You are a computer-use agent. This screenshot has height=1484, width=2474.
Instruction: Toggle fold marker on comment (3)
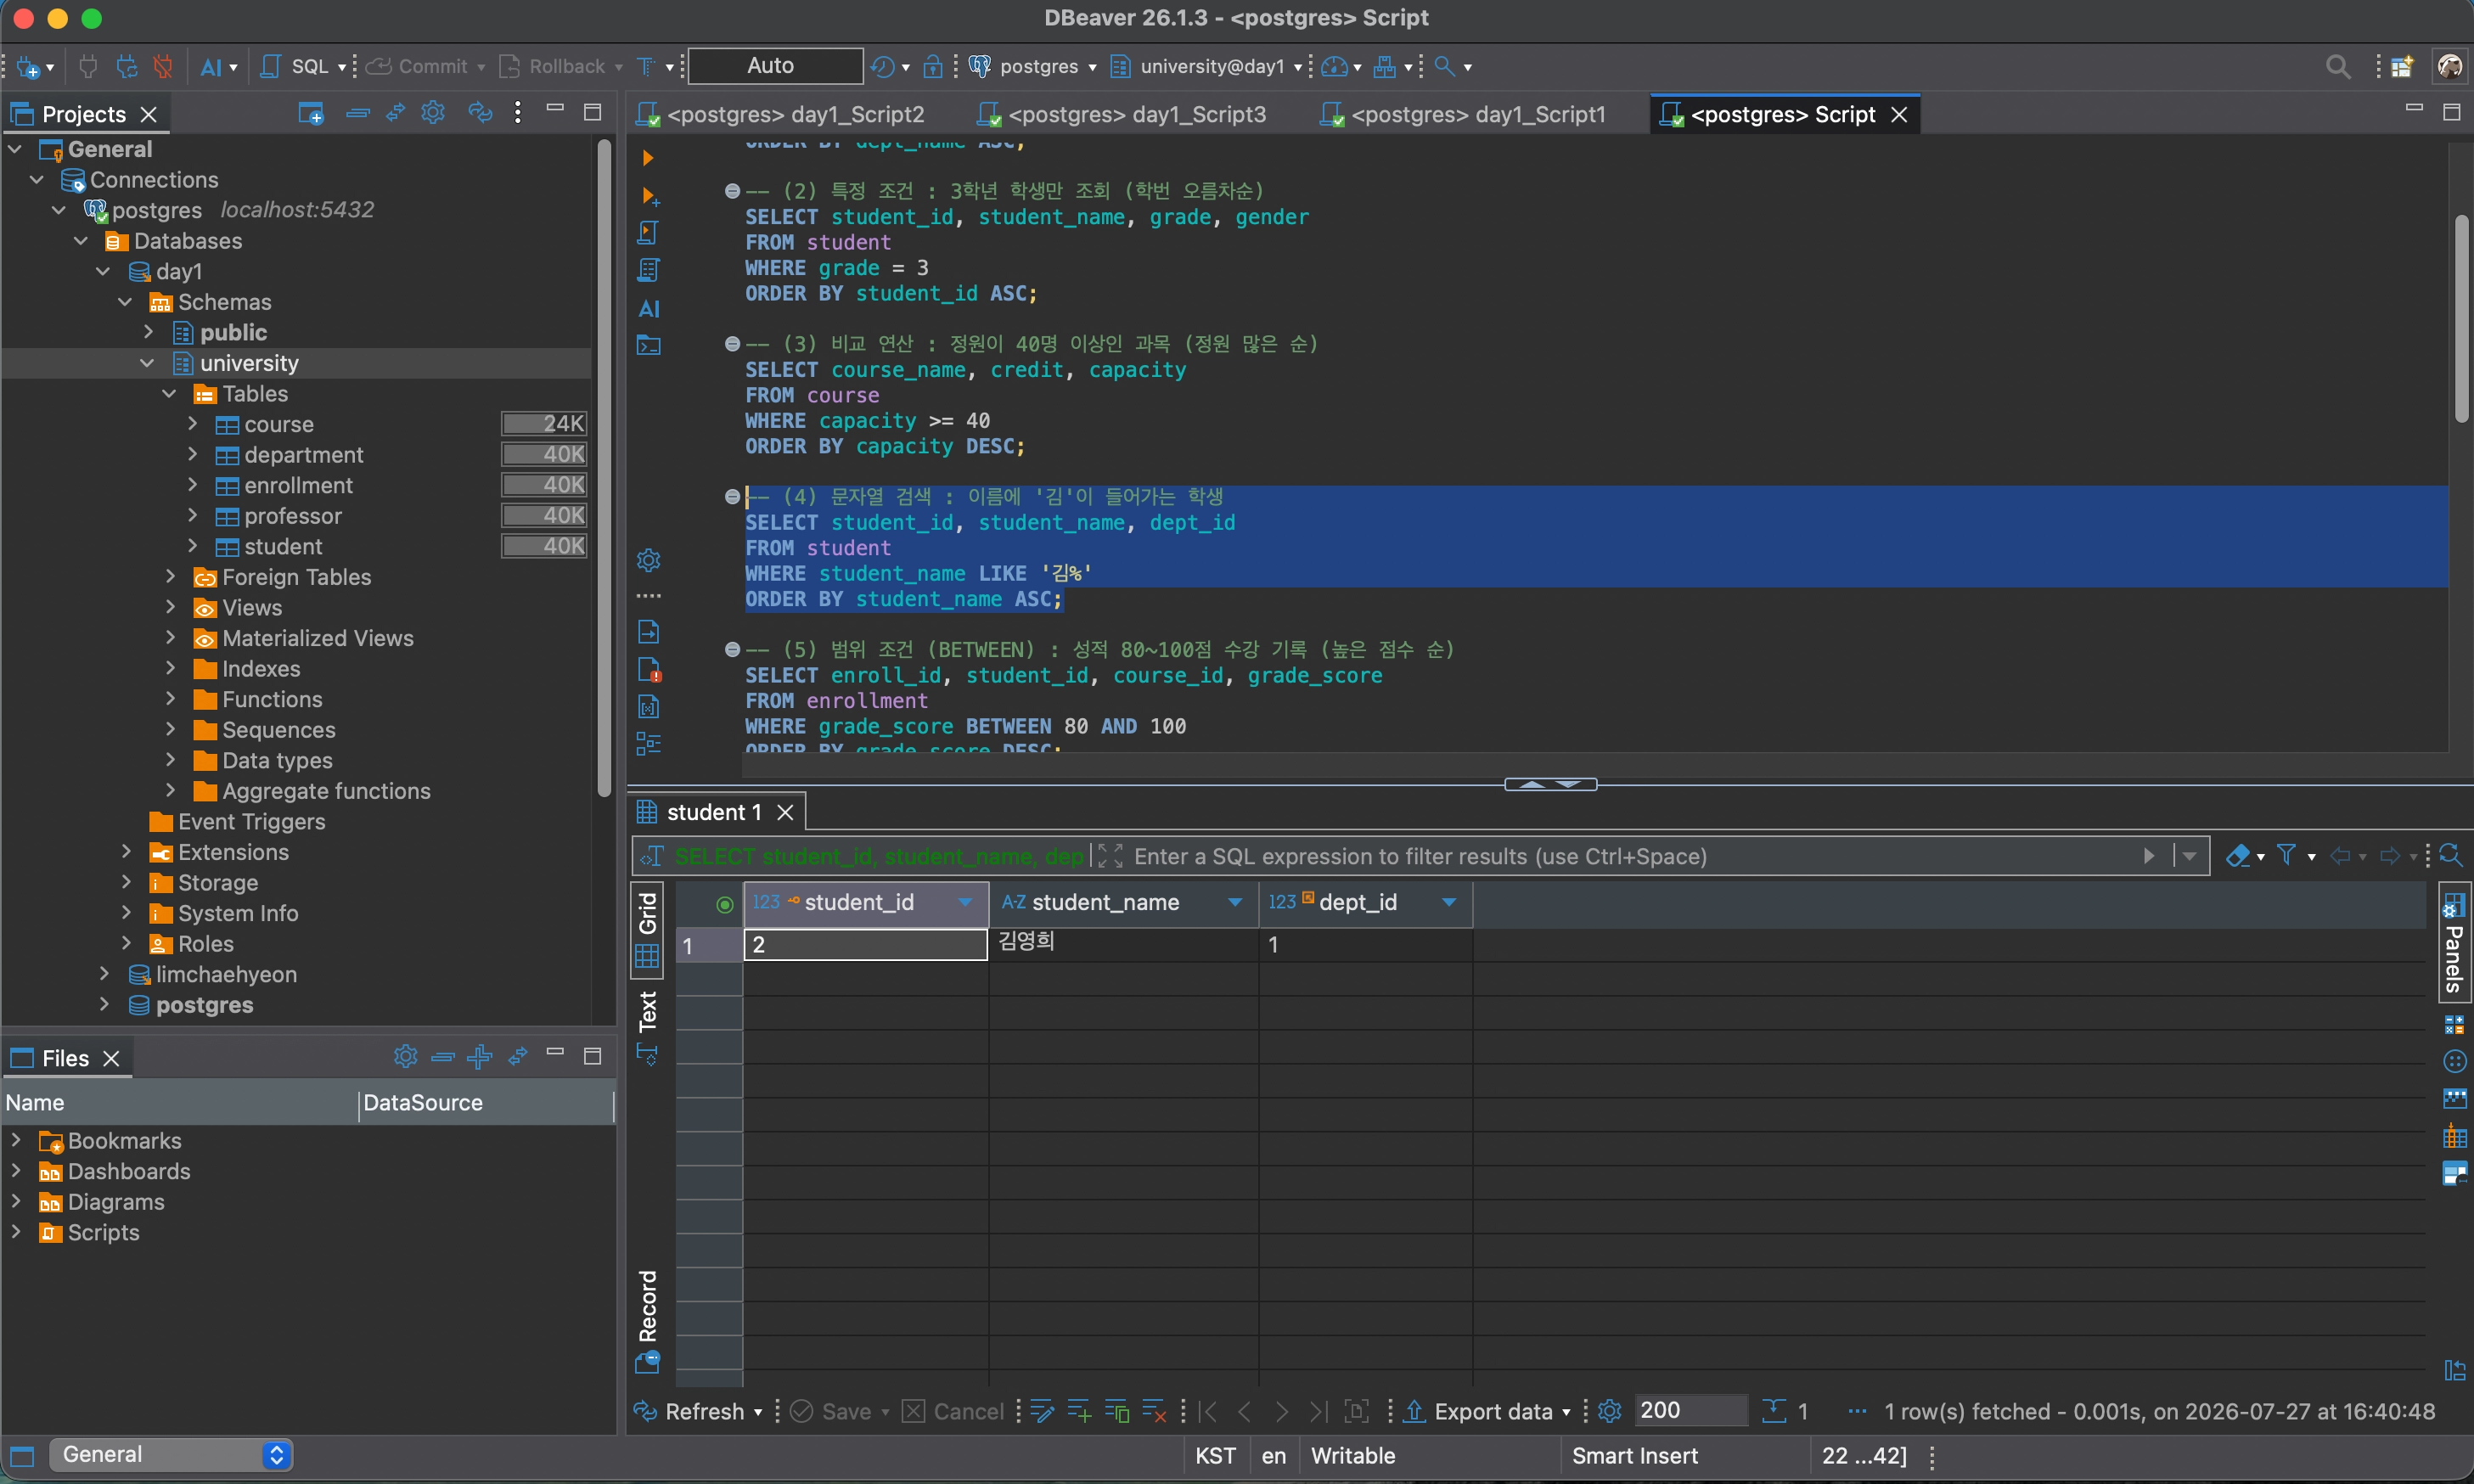732,344
